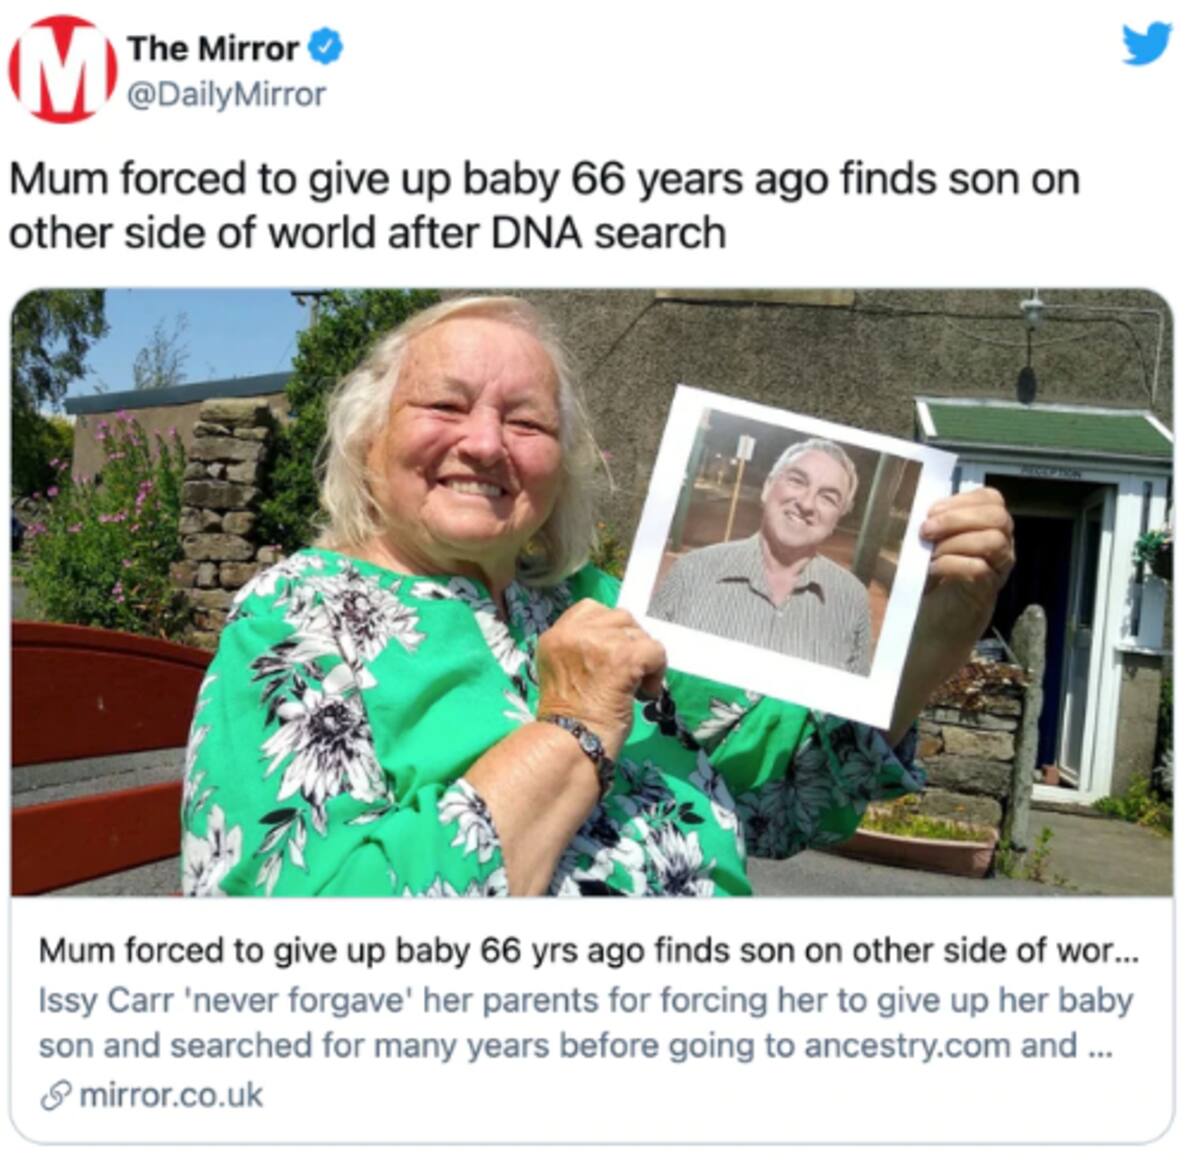Open the @DailyMirror handle
This screenshot has width=1200, height=1160.
pos(226,94)
